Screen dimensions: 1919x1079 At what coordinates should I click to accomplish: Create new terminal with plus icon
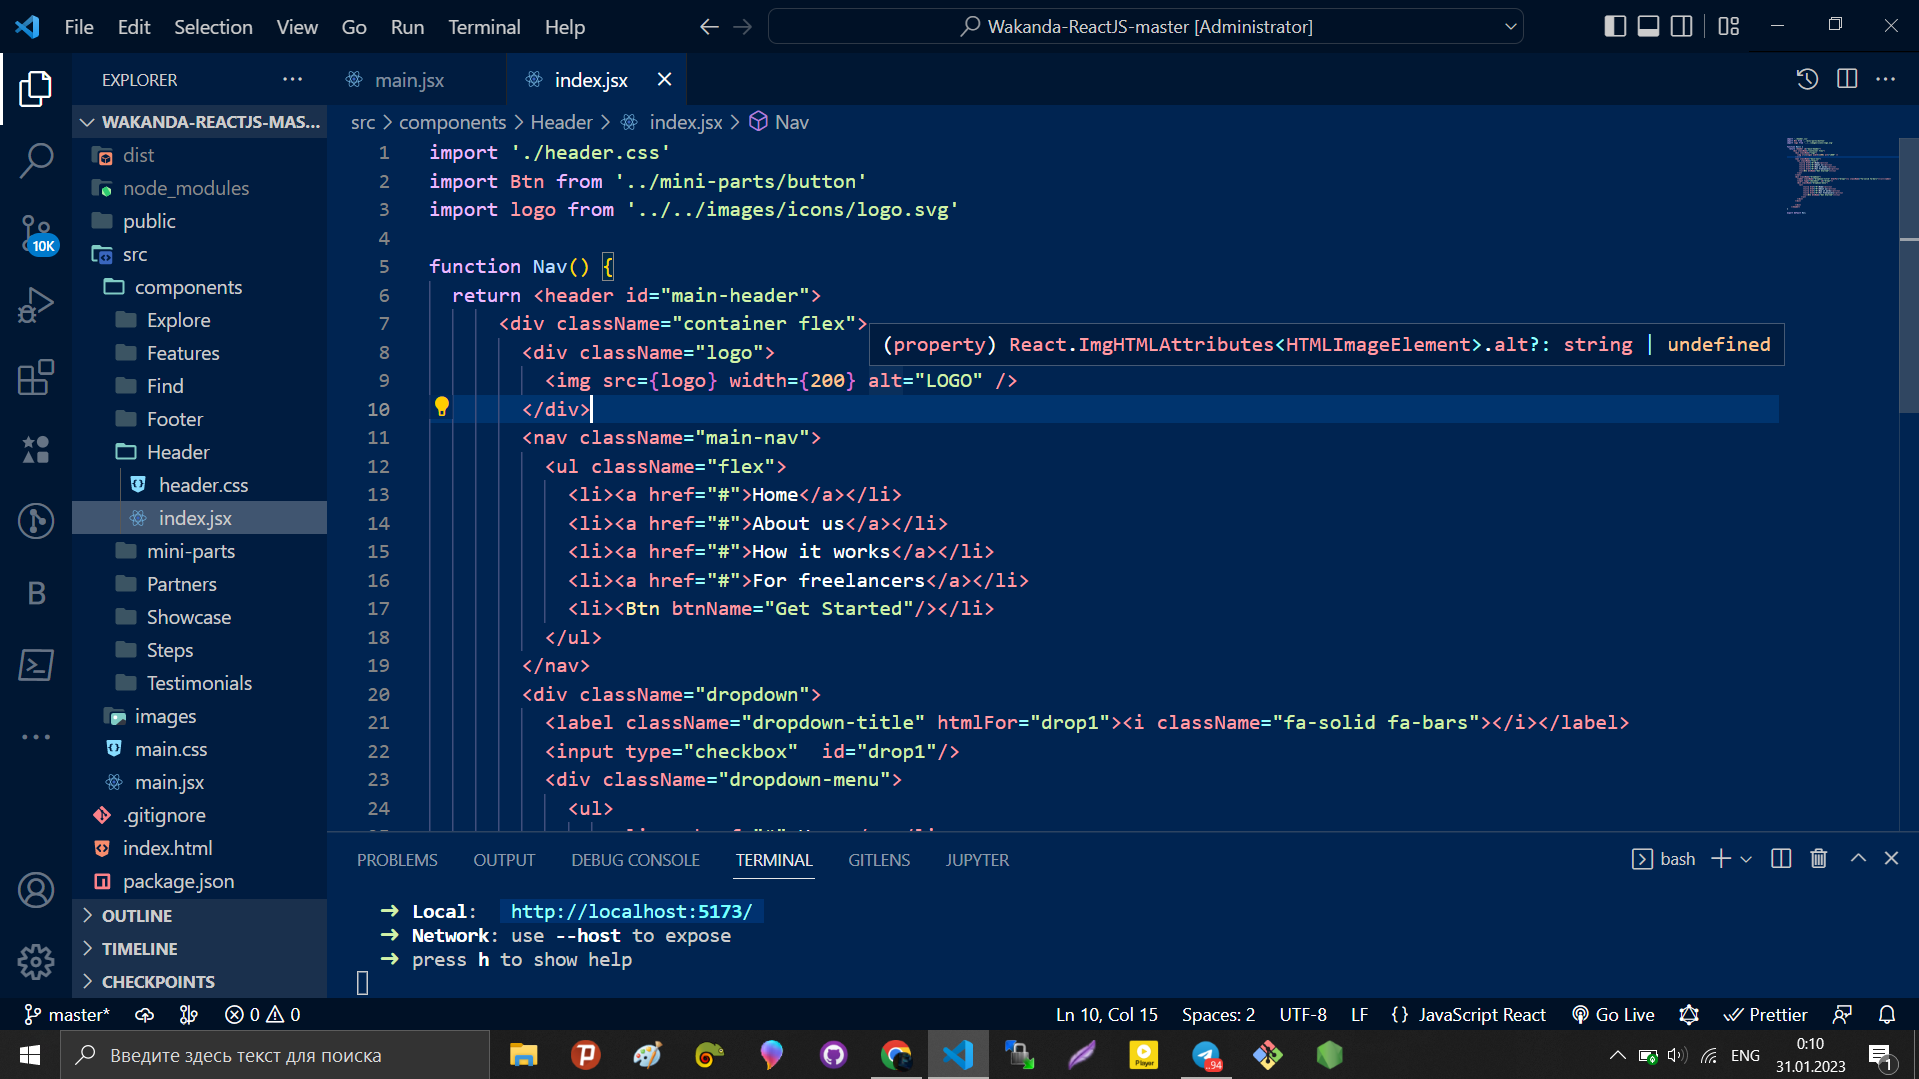[x=1720, y=859]
